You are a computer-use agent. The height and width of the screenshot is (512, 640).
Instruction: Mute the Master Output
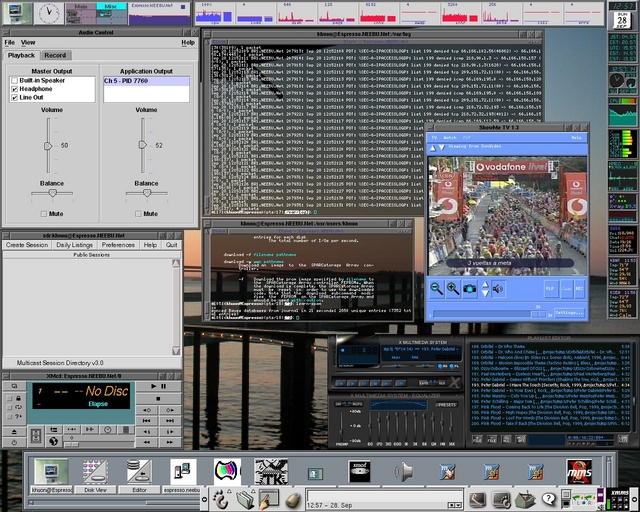44,214
